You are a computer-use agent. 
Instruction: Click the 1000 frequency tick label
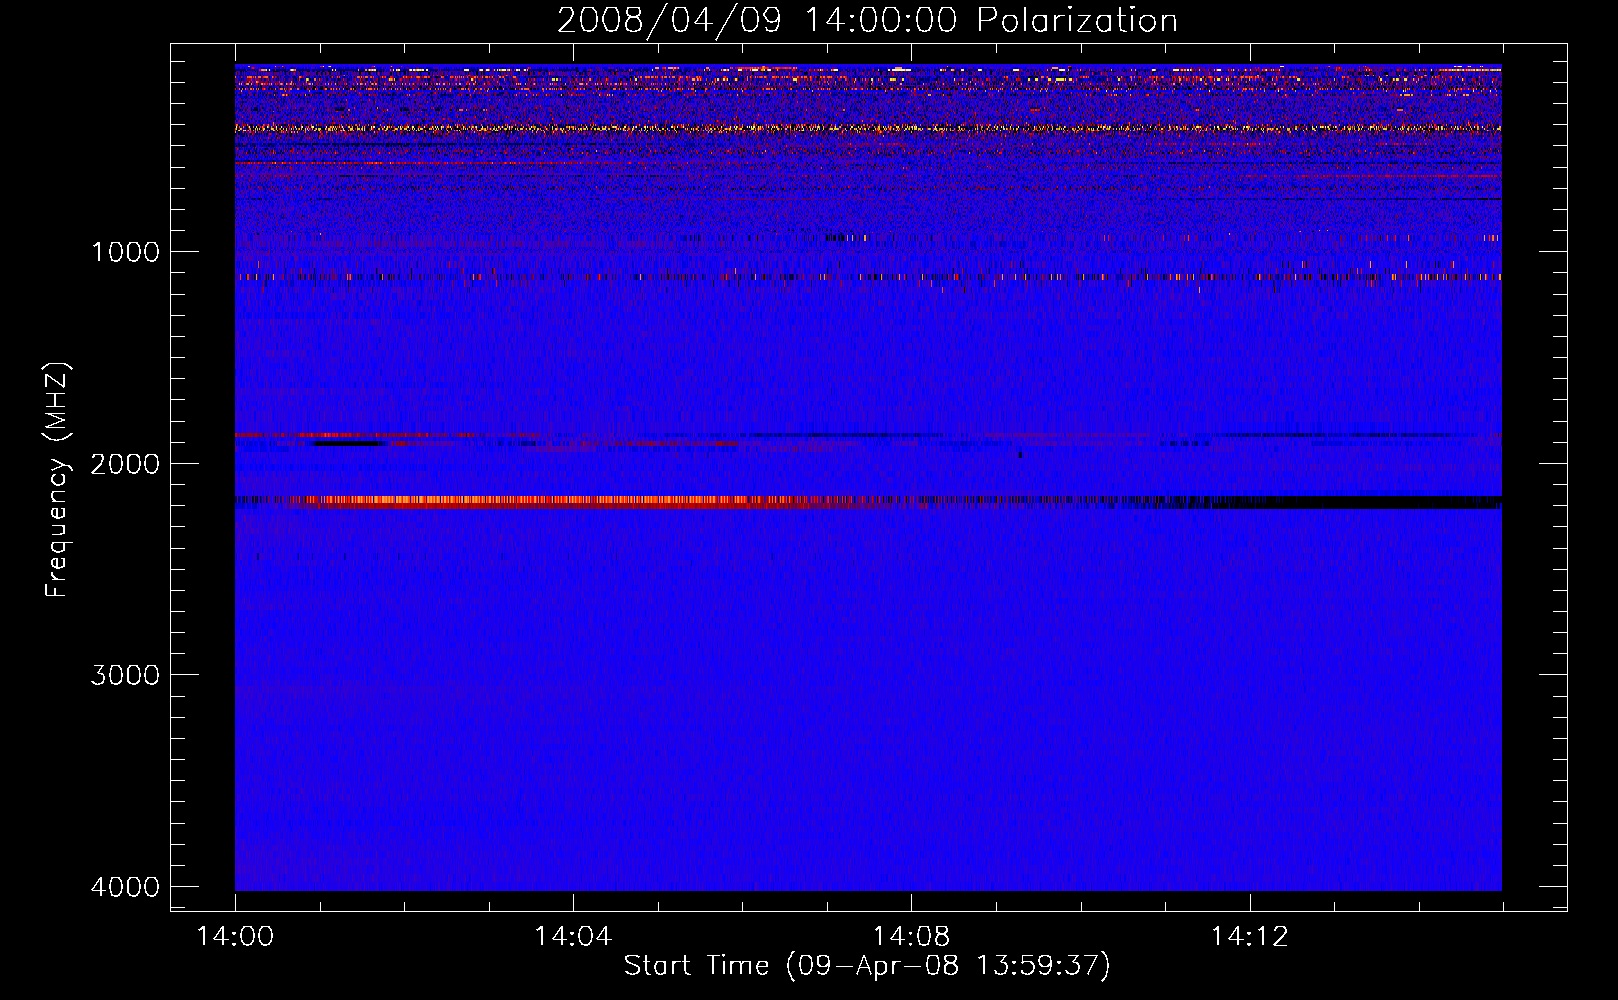coord(125,252)
